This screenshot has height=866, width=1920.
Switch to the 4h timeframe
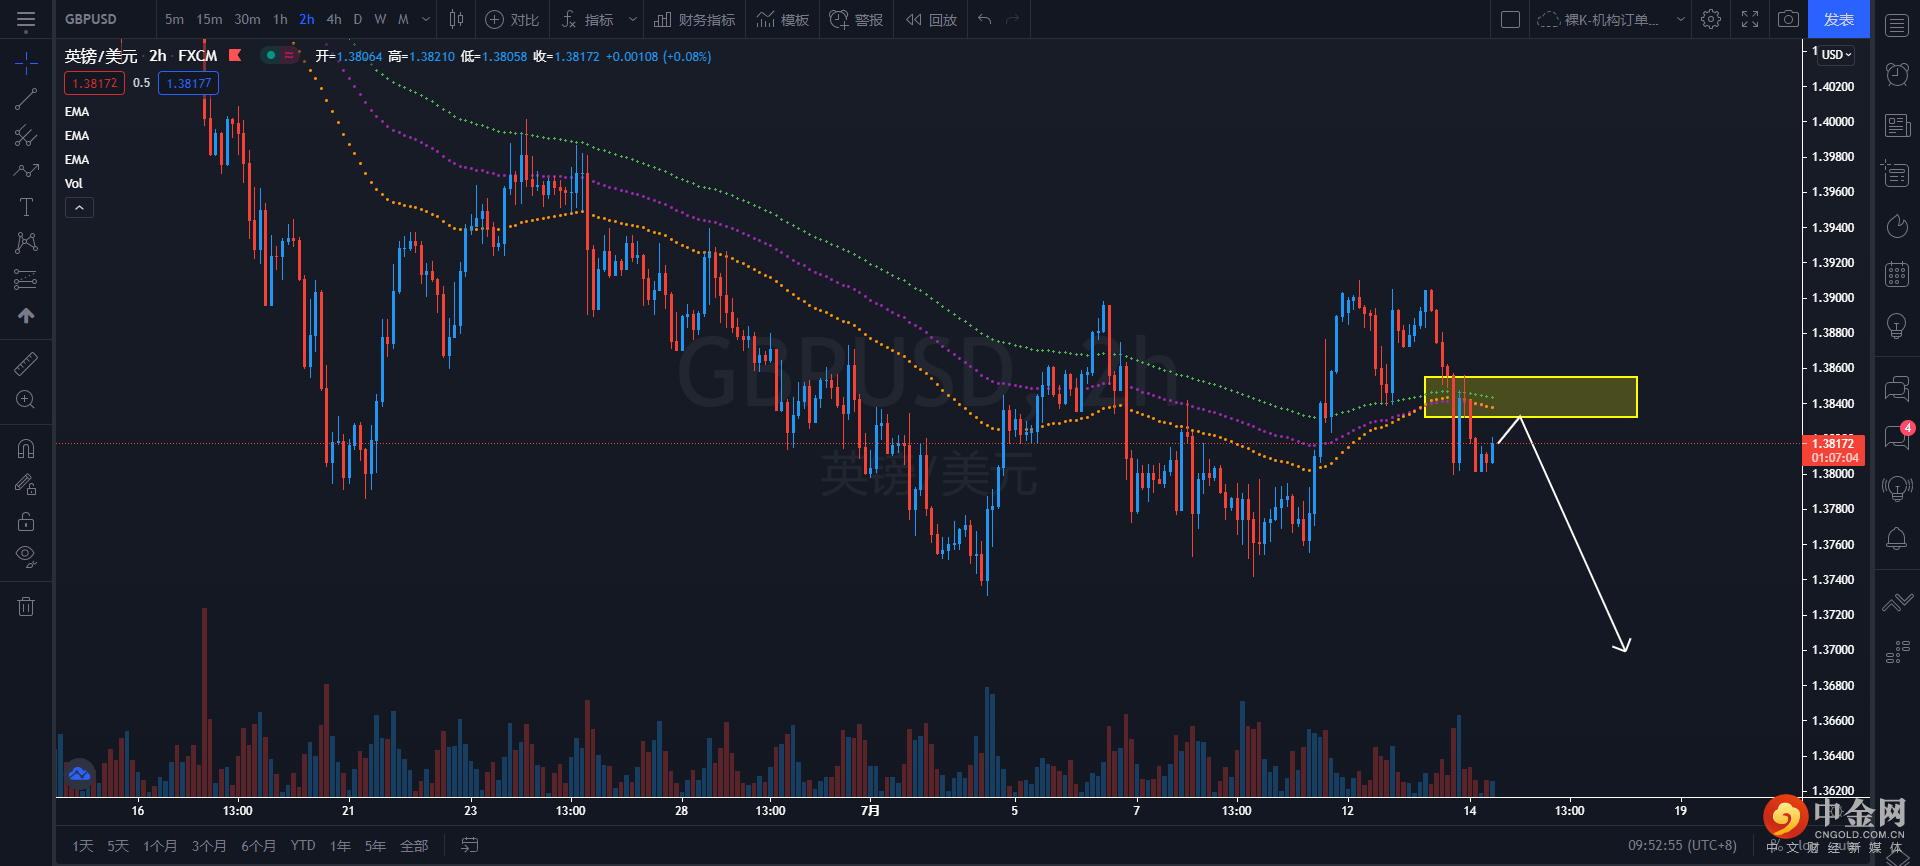334,19
